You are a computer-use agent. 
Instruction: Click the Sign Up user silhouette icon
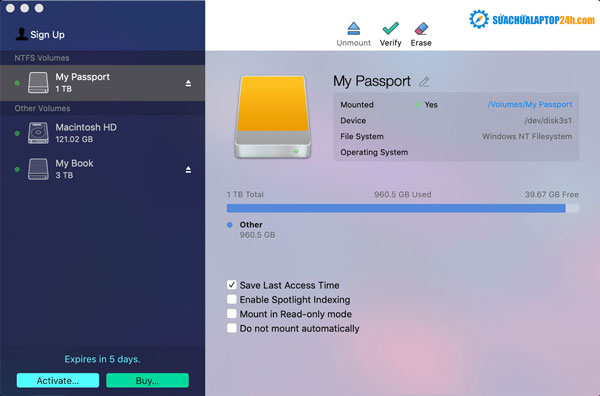21,34
